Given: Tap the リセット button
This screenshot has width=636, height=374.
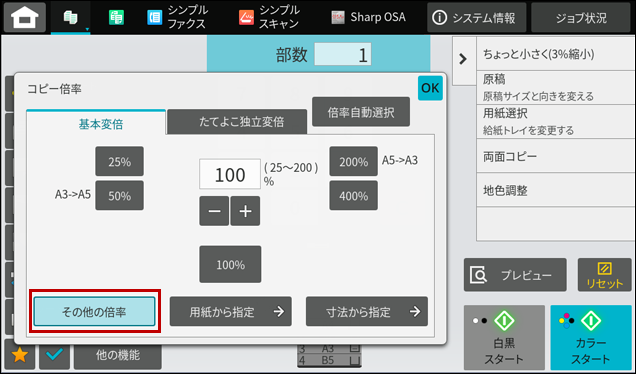Looking at the screenshot, I should coord(604,275).
